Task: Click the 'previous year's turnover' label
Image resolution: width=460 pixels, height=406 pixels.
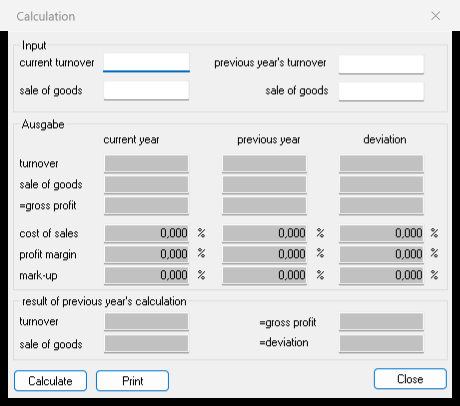Action: tap(270, 63)
